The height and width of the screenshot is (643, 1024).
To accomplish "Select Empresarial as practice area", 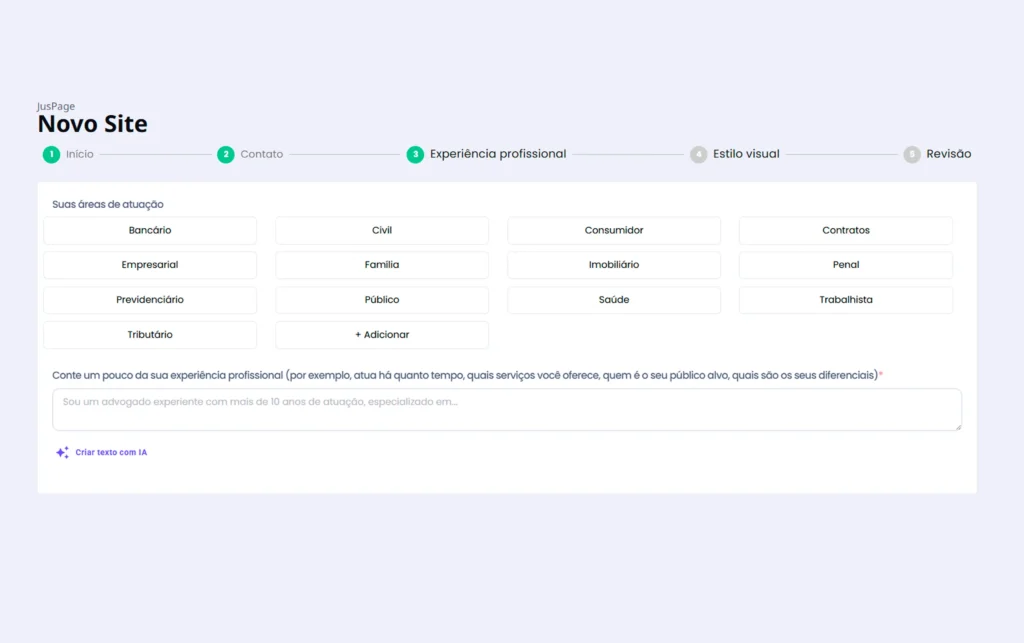I will coord(150,265).
